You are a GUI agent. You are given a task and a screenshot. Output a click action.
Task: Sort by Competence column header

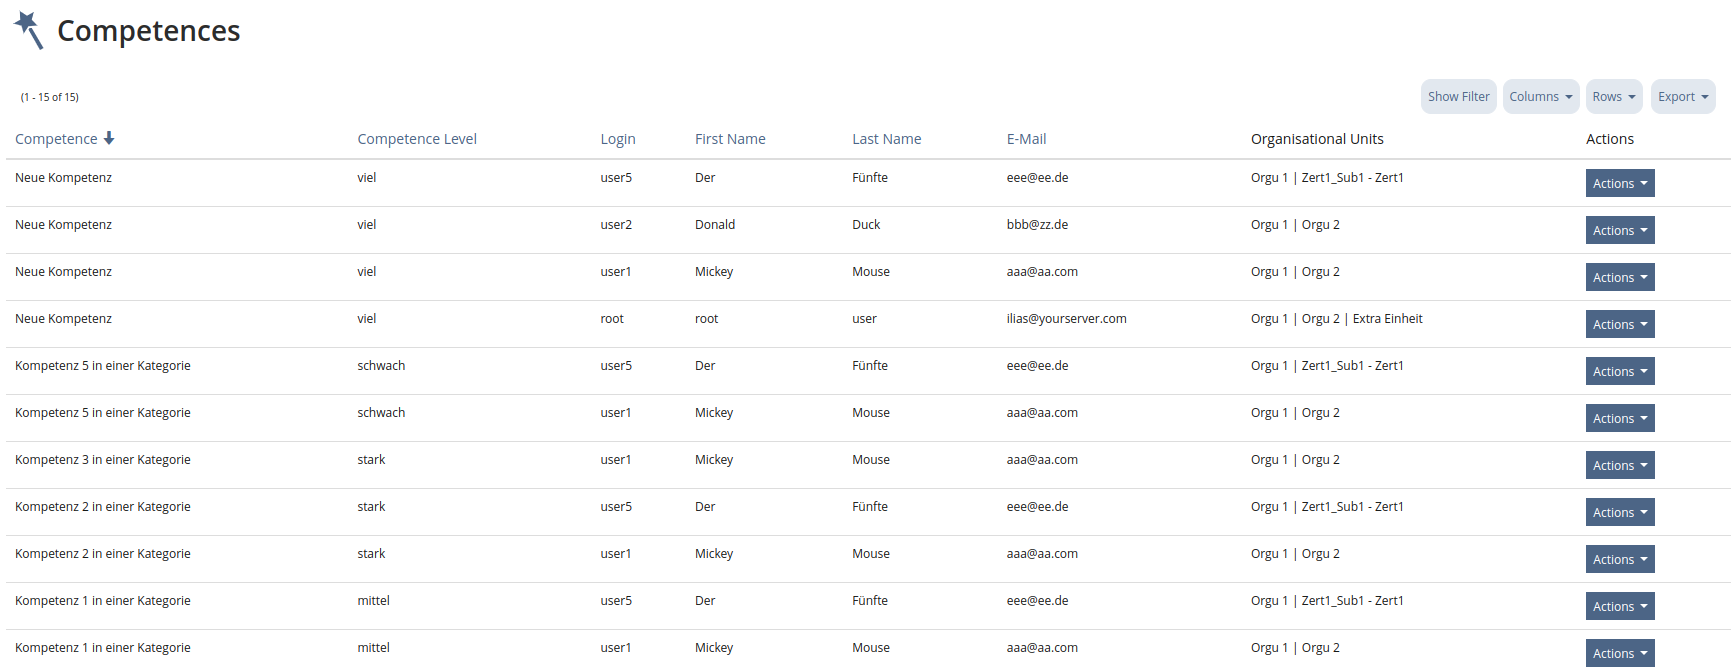[56, 139]
